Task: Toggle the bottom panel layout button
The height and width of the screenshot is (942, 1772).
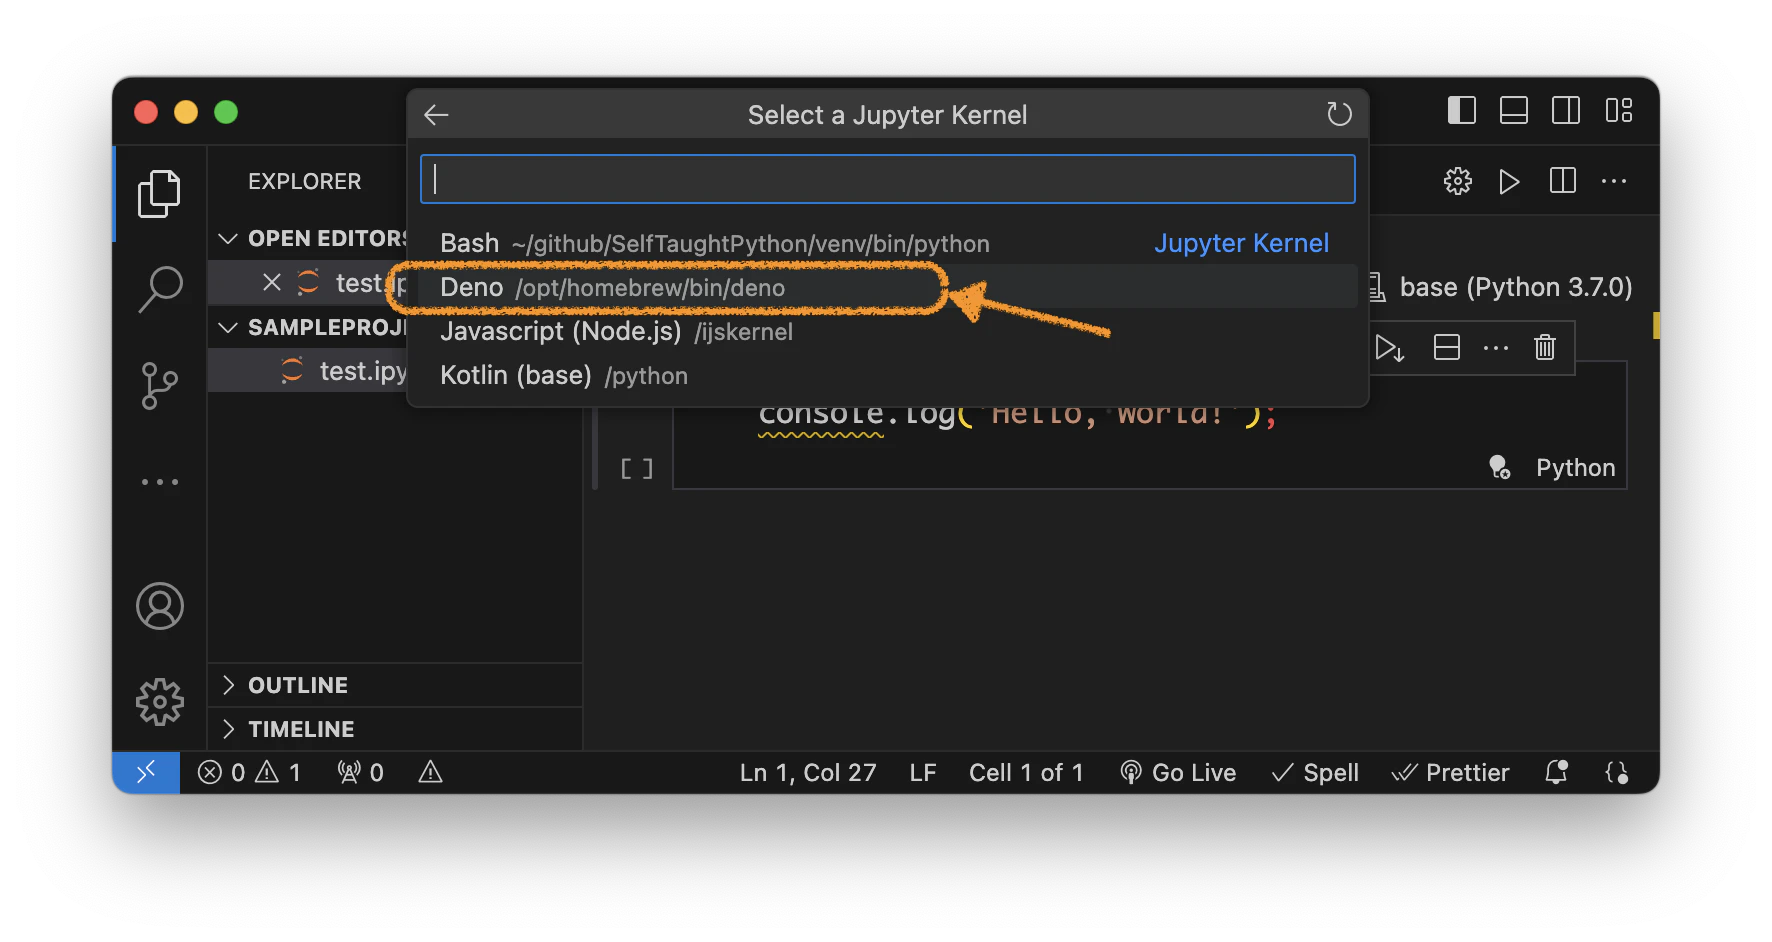Action: 1514,110
